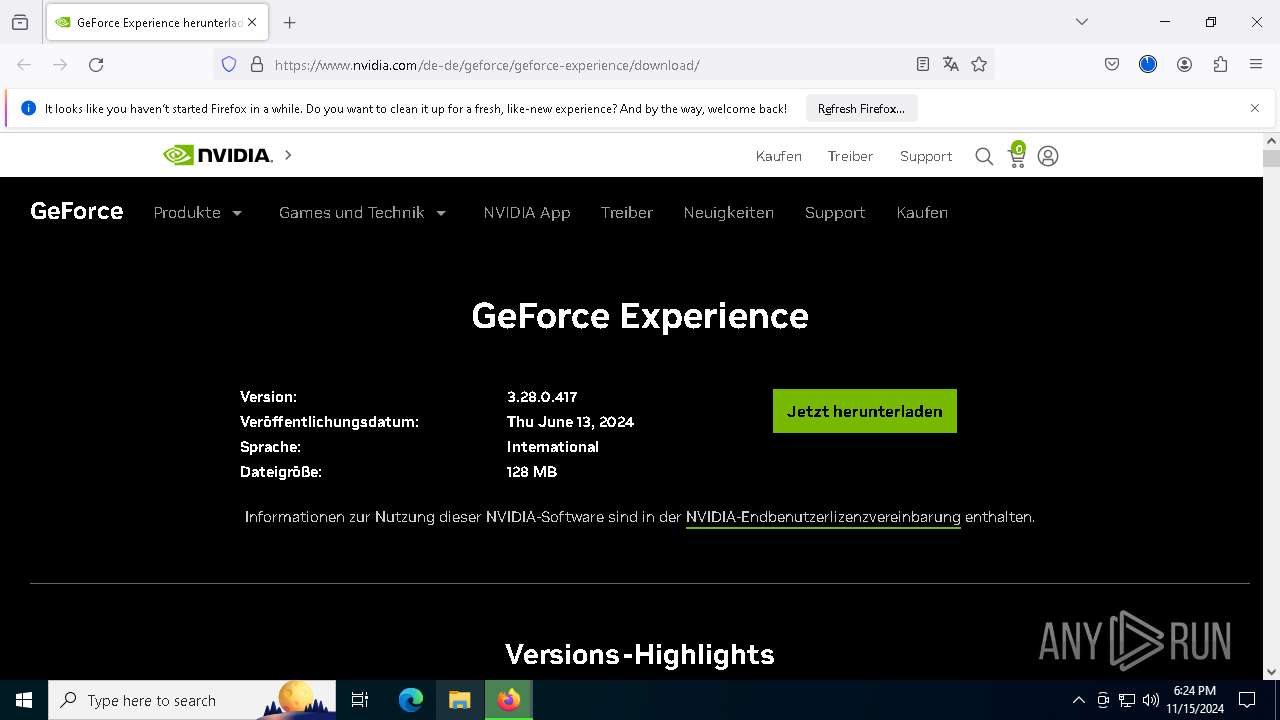Click the Firefox reload page icon

tap(96, 64)
